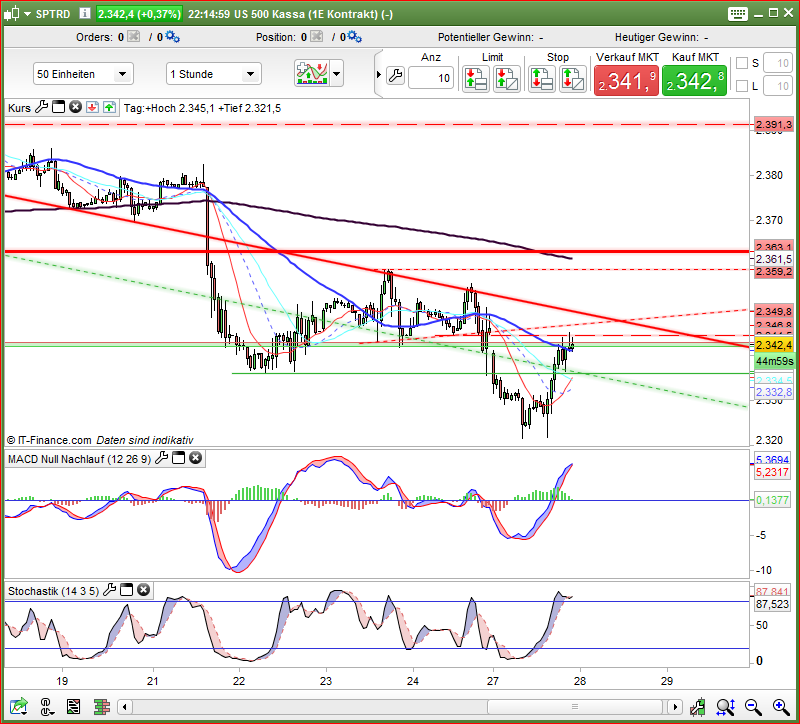
Task: Maximize the Kurs price panel
Action: point(59,107)
